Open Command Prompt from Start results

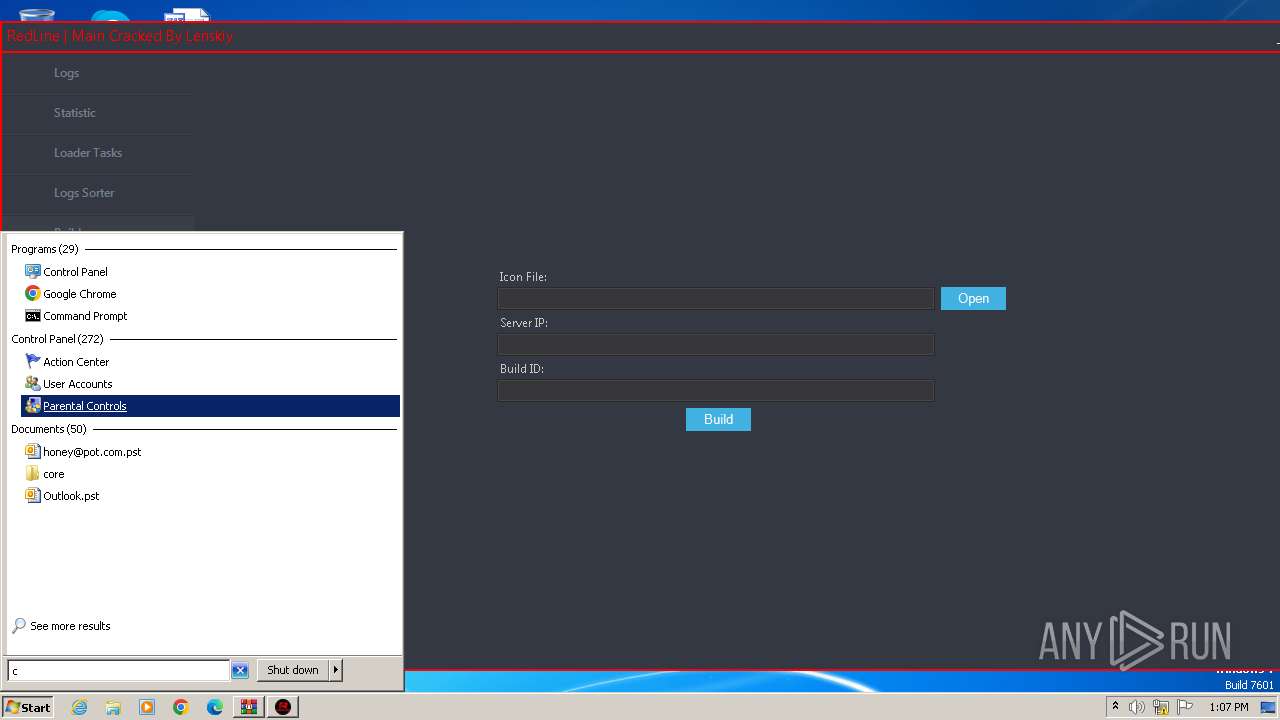[85, 316]
